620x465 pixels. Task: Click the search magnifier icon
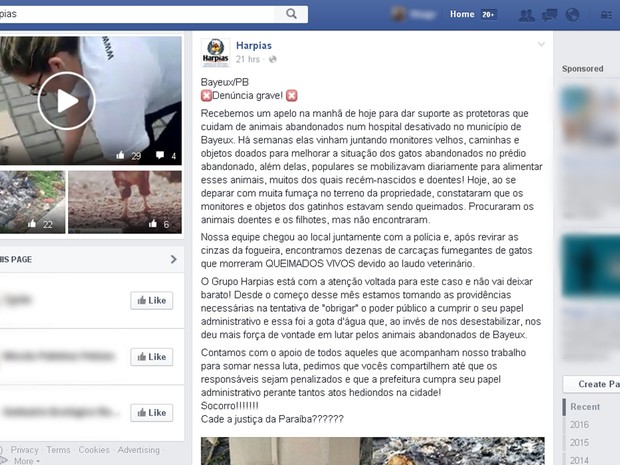pyautogui.click(x=291, y=14)
